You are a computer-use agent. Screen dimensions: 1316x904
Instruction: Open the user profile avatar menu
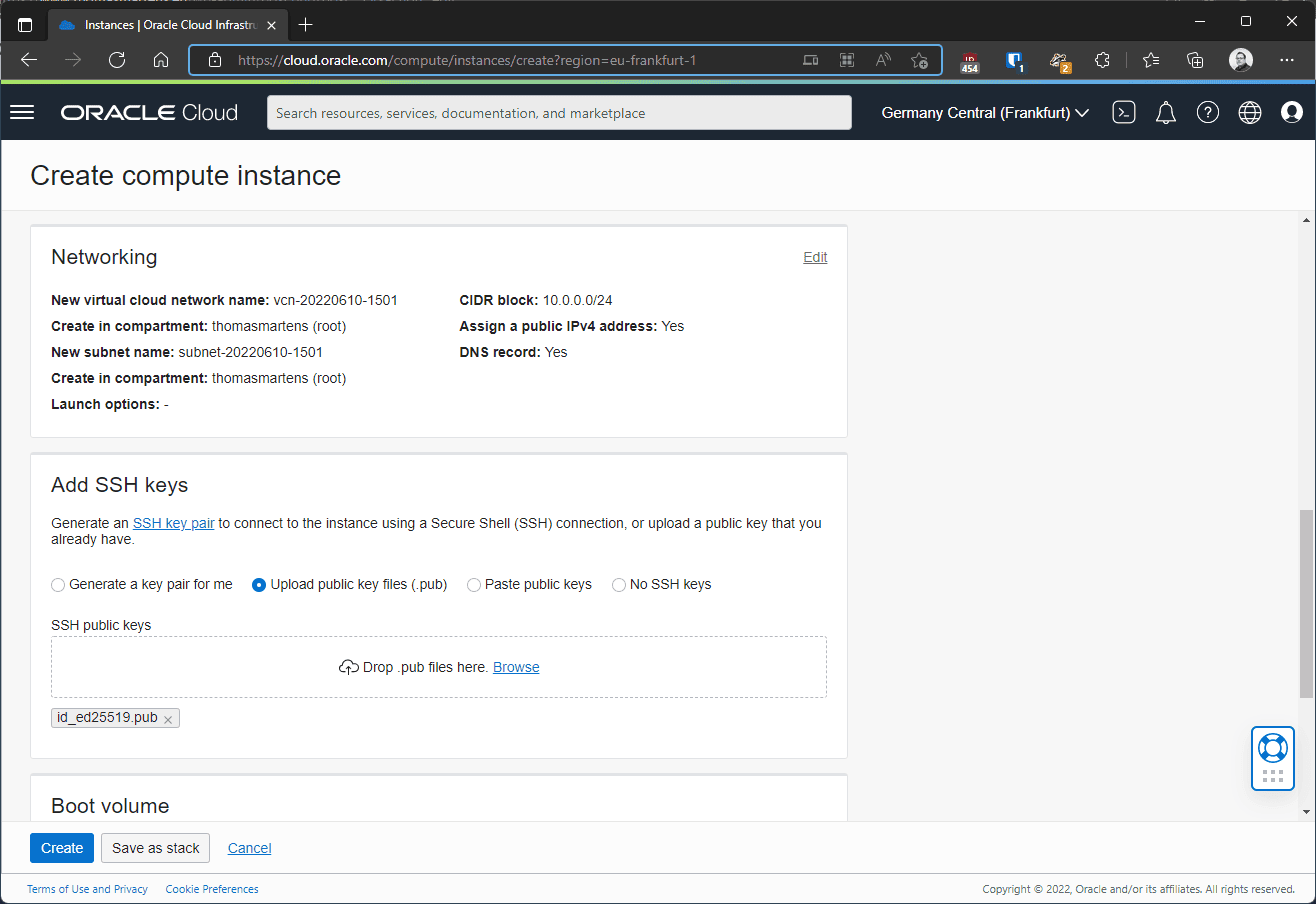click(x=1292, y=113)
